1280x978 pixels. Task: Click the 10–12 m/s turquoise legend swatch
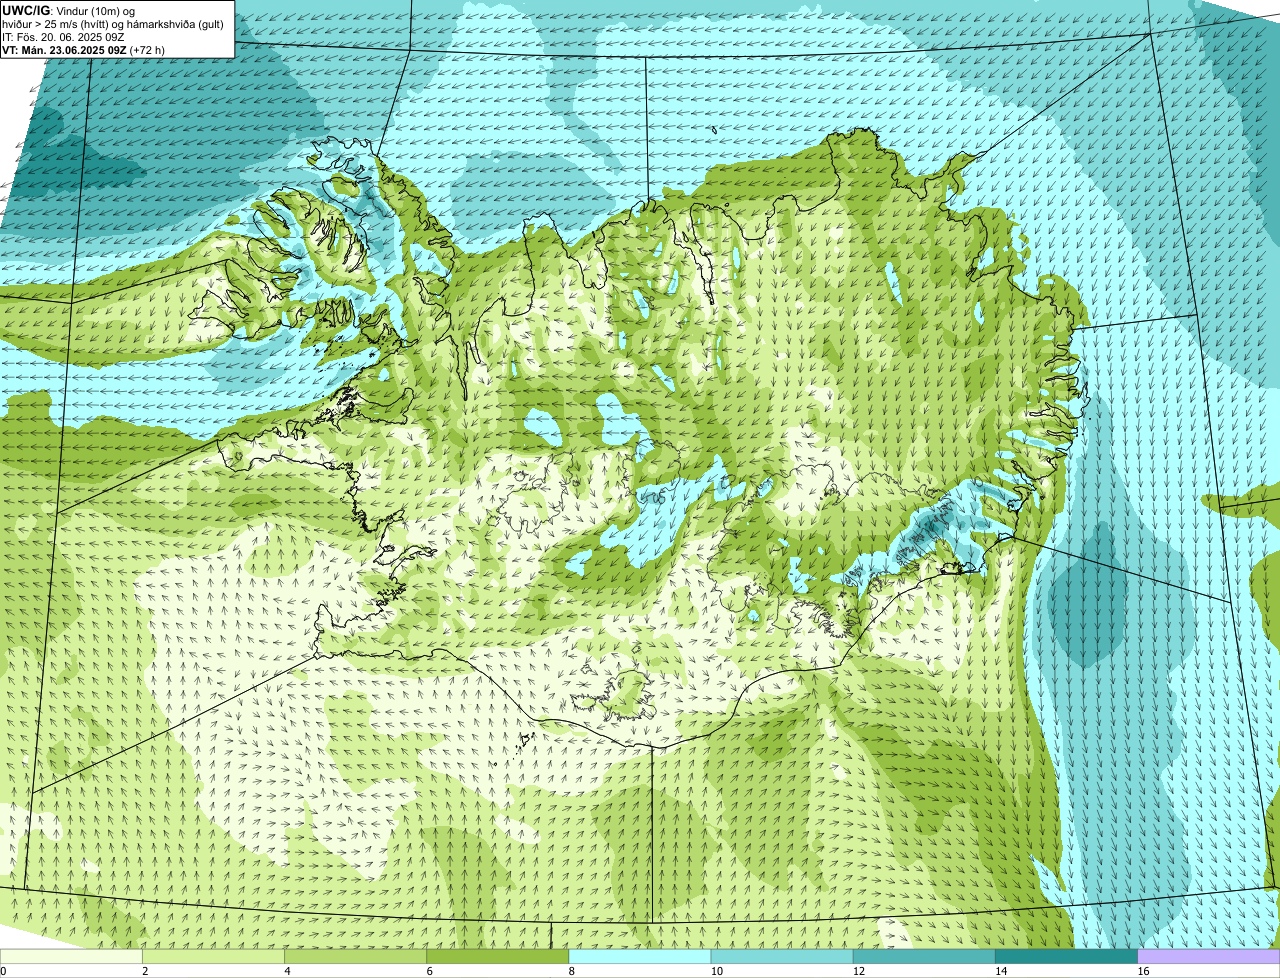782,957
